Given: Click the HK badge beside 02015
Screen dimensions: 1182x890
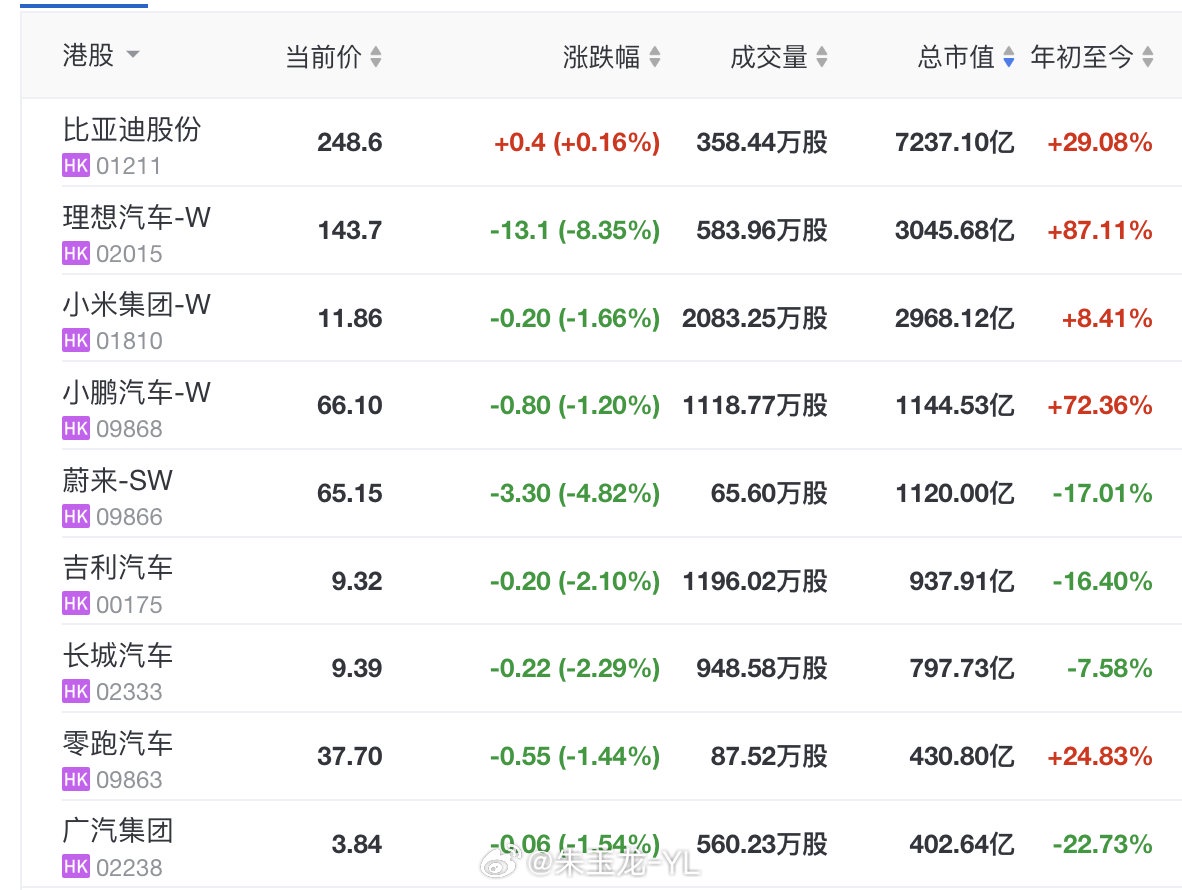Looking at the screenshot, I should (76, 254).
